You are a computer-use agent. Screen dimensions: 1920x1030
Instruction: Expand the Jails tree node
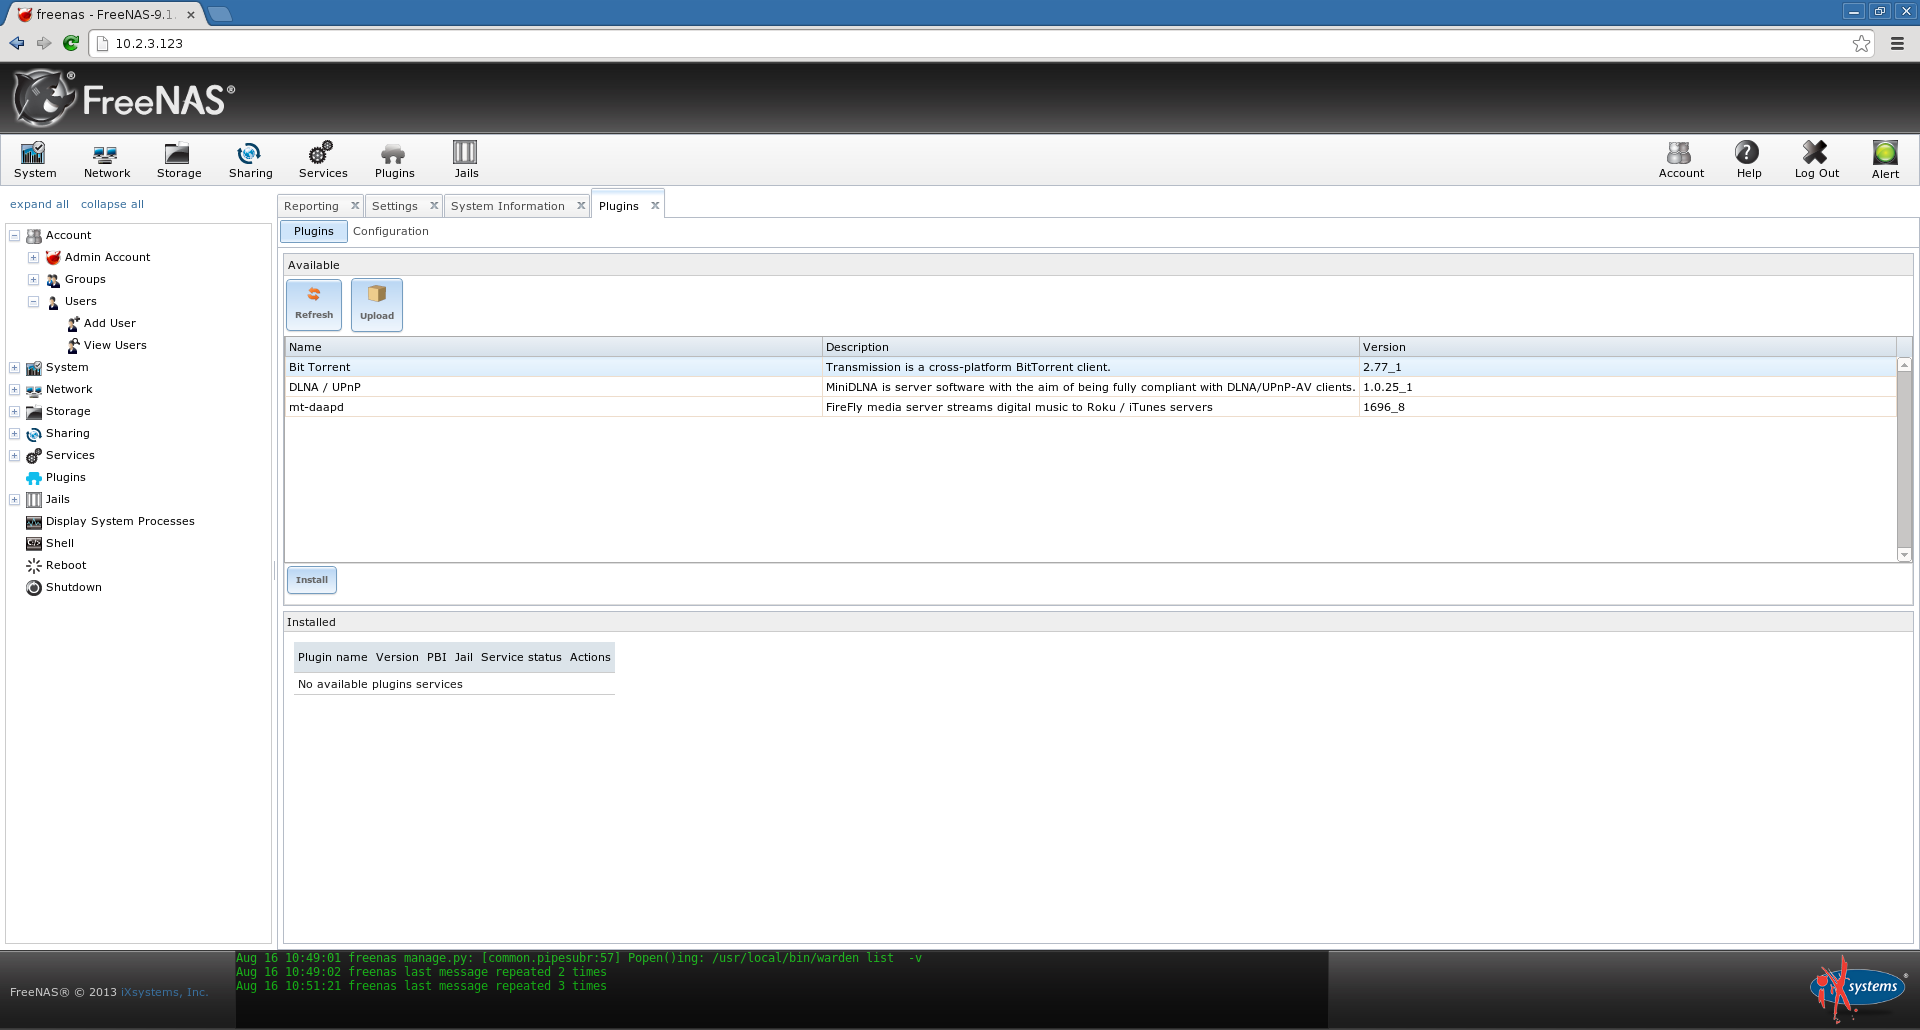point(15,499)
